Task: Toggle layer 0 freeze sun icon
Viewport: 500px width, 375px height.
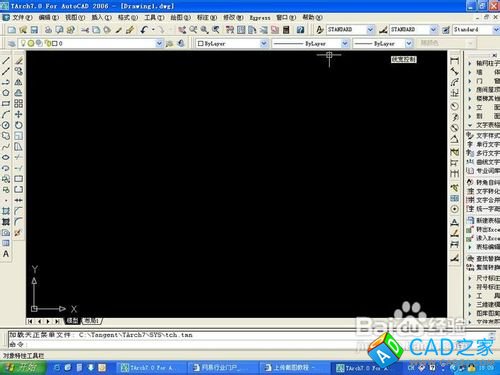Action: pos(31,43)
